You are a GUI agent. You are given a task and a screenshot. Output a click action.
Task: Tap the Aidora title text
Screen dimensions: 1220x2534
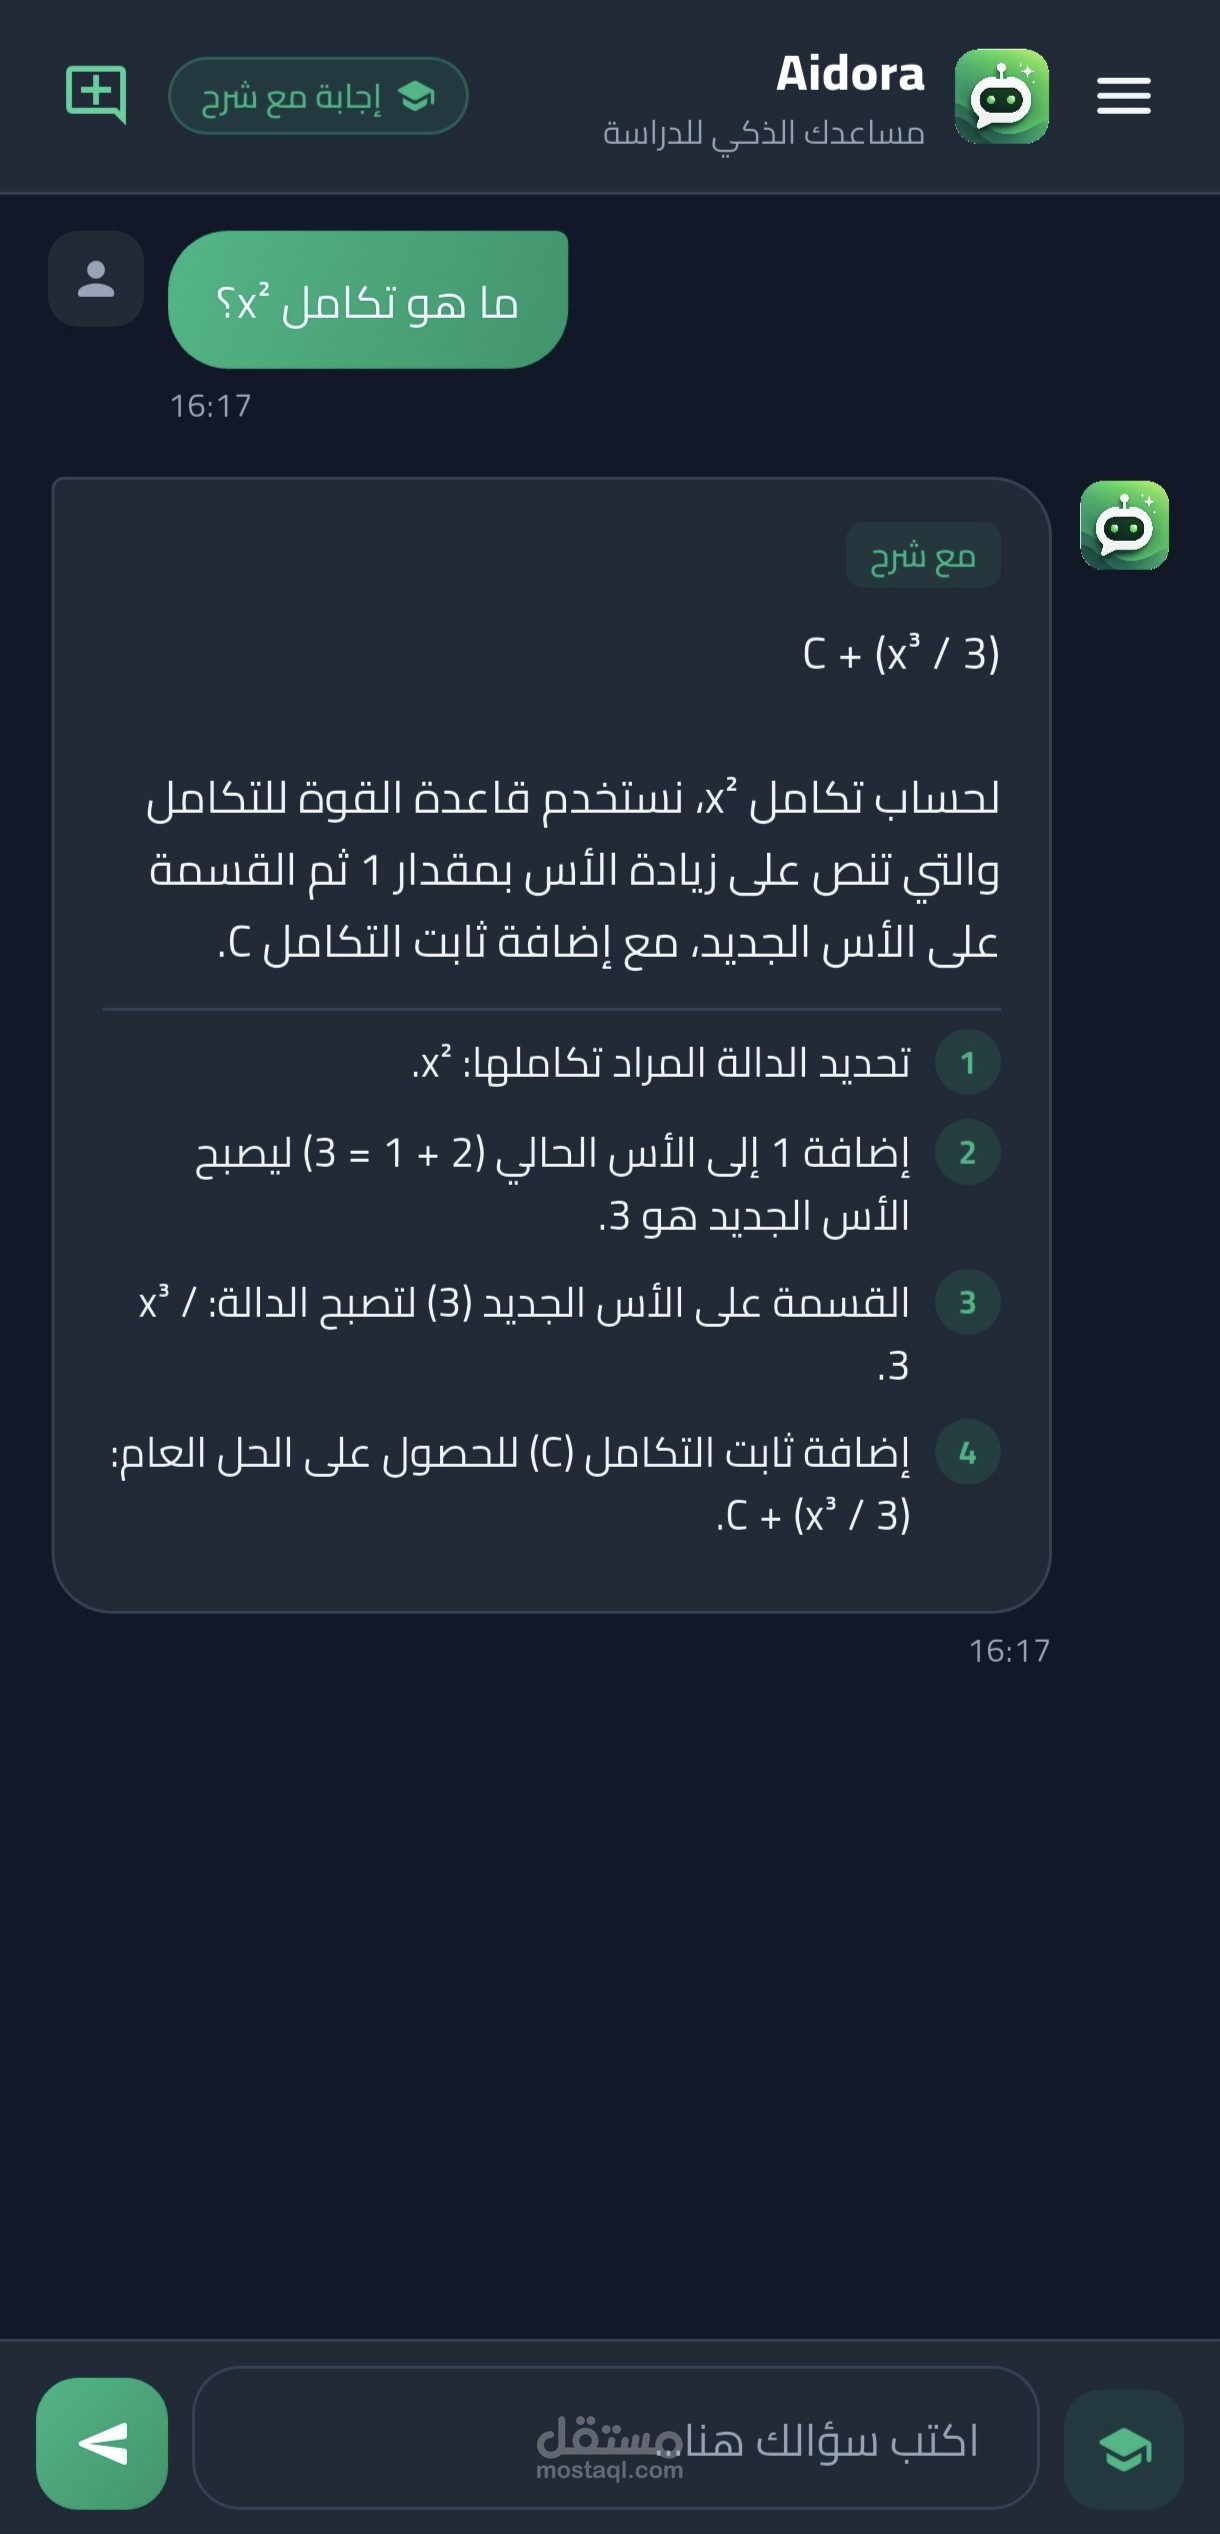850,74
